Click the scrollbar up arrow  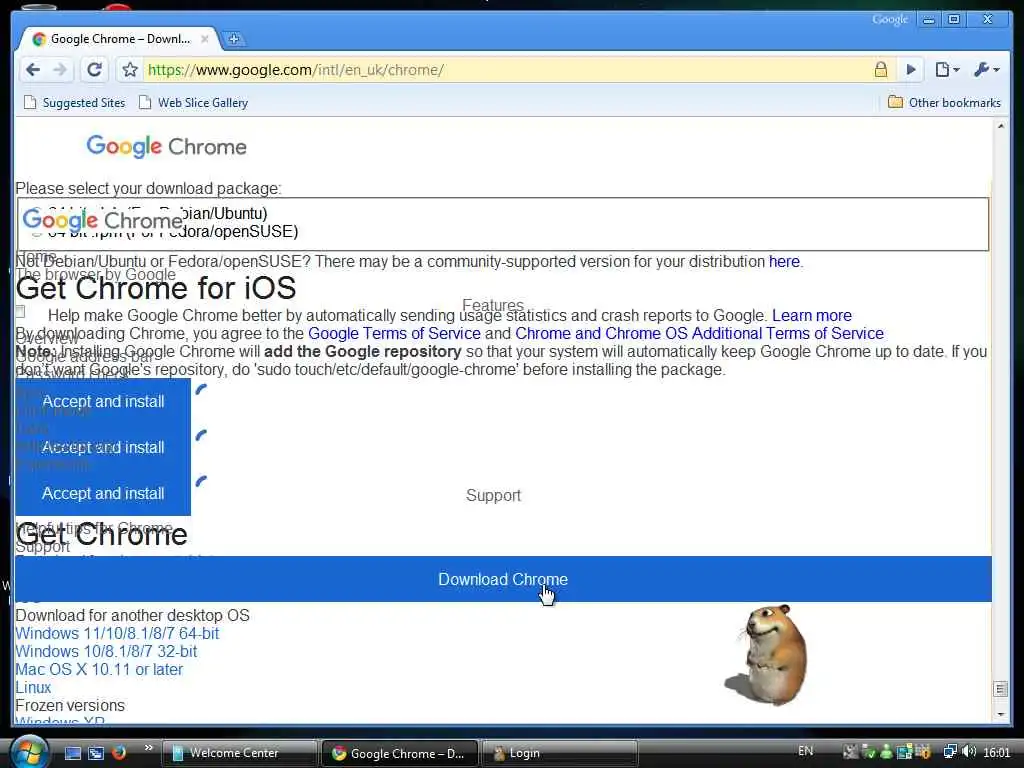coord(1000,126)
